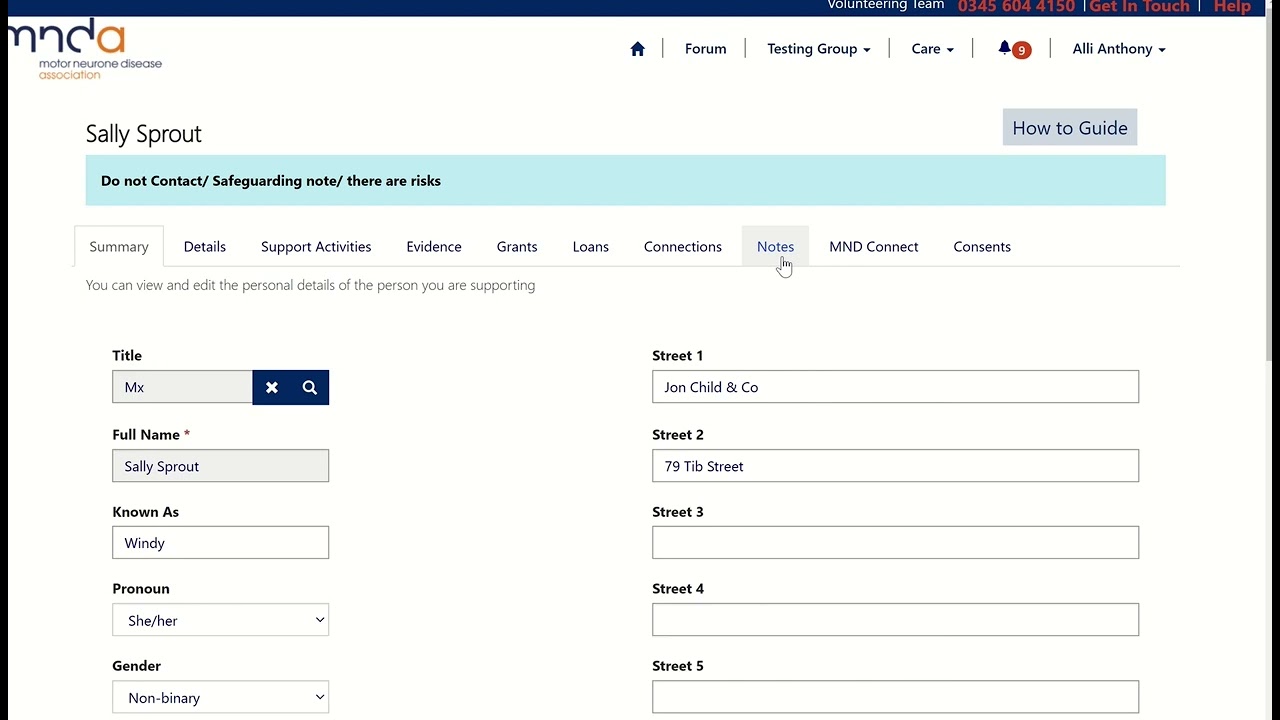Viewport: 1280px width, 720px height.
Task: Expand the Care menu
Action: click(x=932, y=49)
